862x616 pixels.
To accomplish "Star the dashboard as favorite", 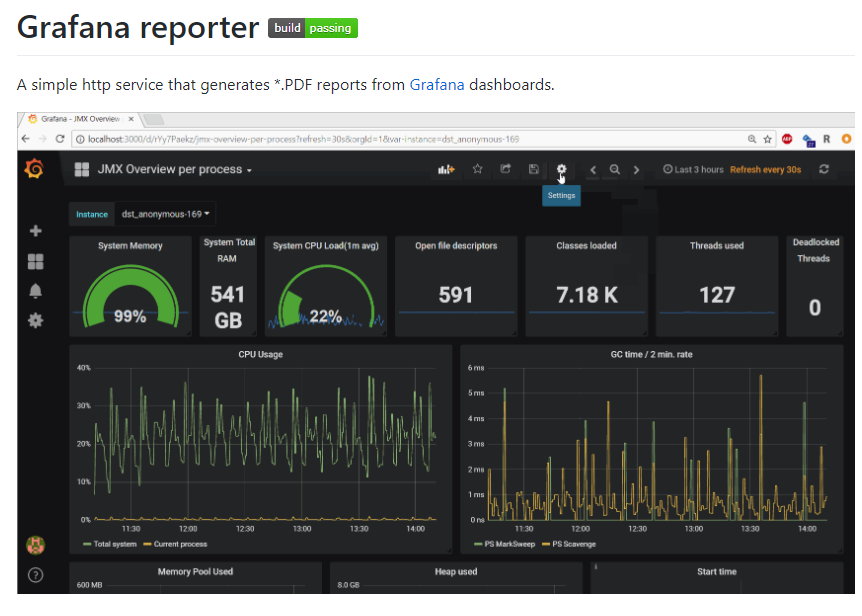I will click(x=477, y=169).
